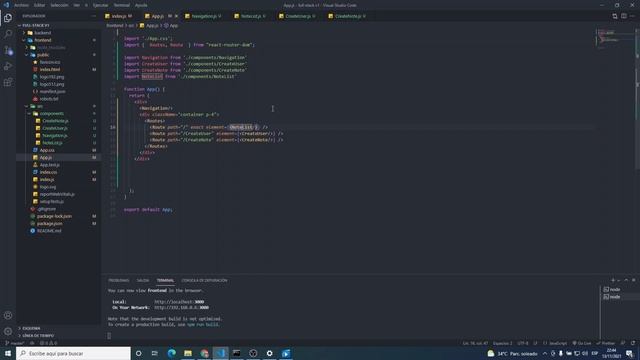640x360 pixels.
Task: Open the Editar menu
Action: tap(40, 5)
